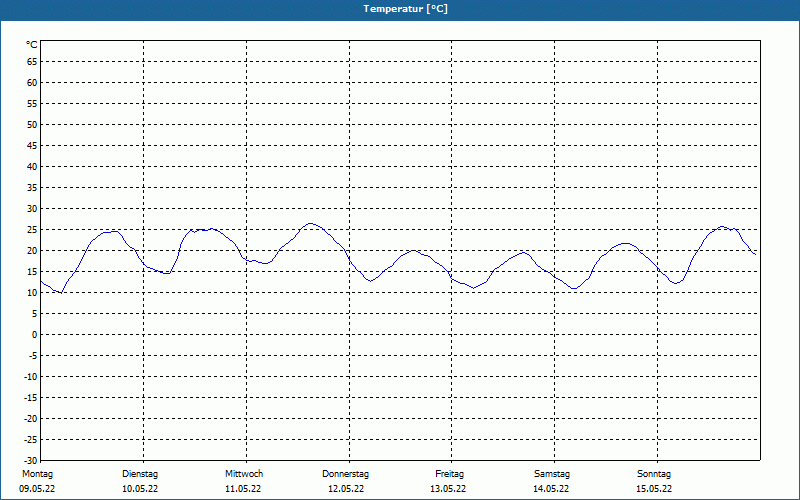The image size is (800, 500).
Task: Click the date 11.05.22
Action: [243, 489]
